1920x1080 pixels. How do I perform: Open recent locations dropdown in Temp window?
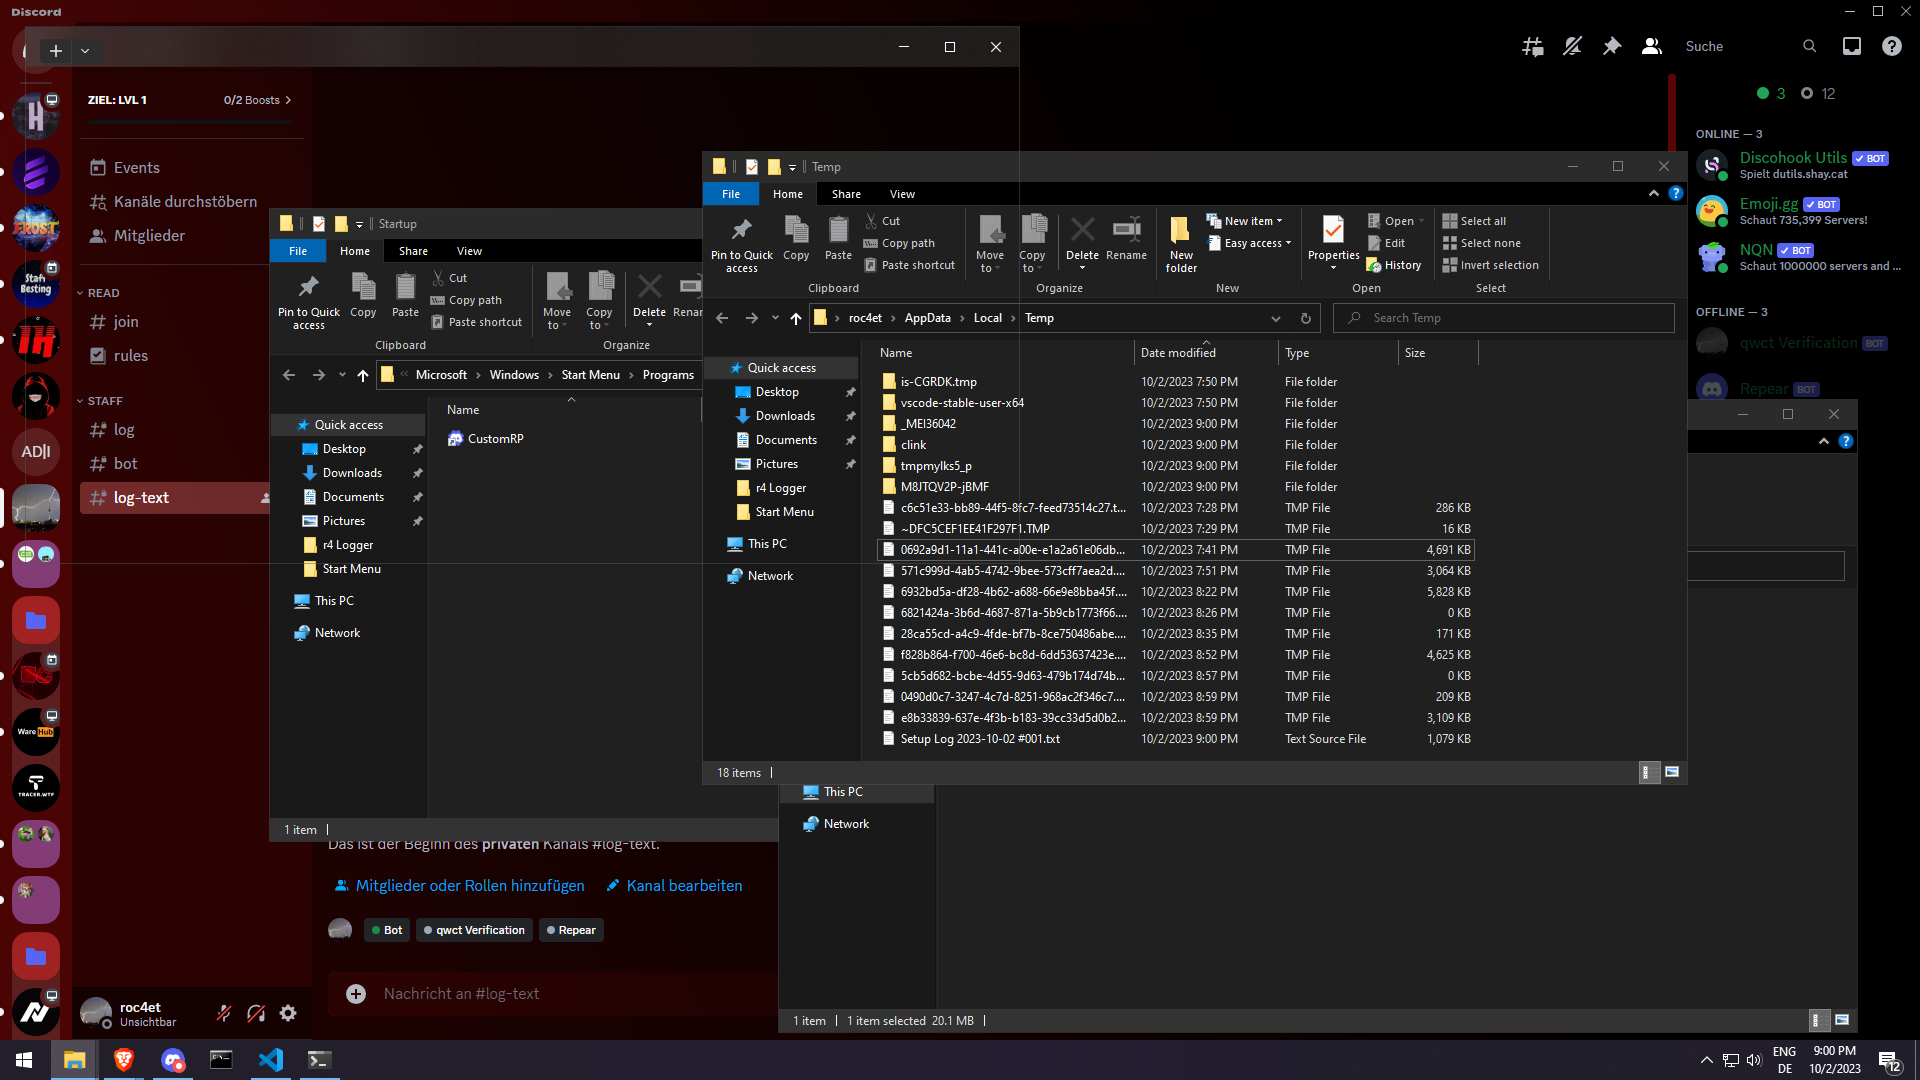tap(775, 318)
